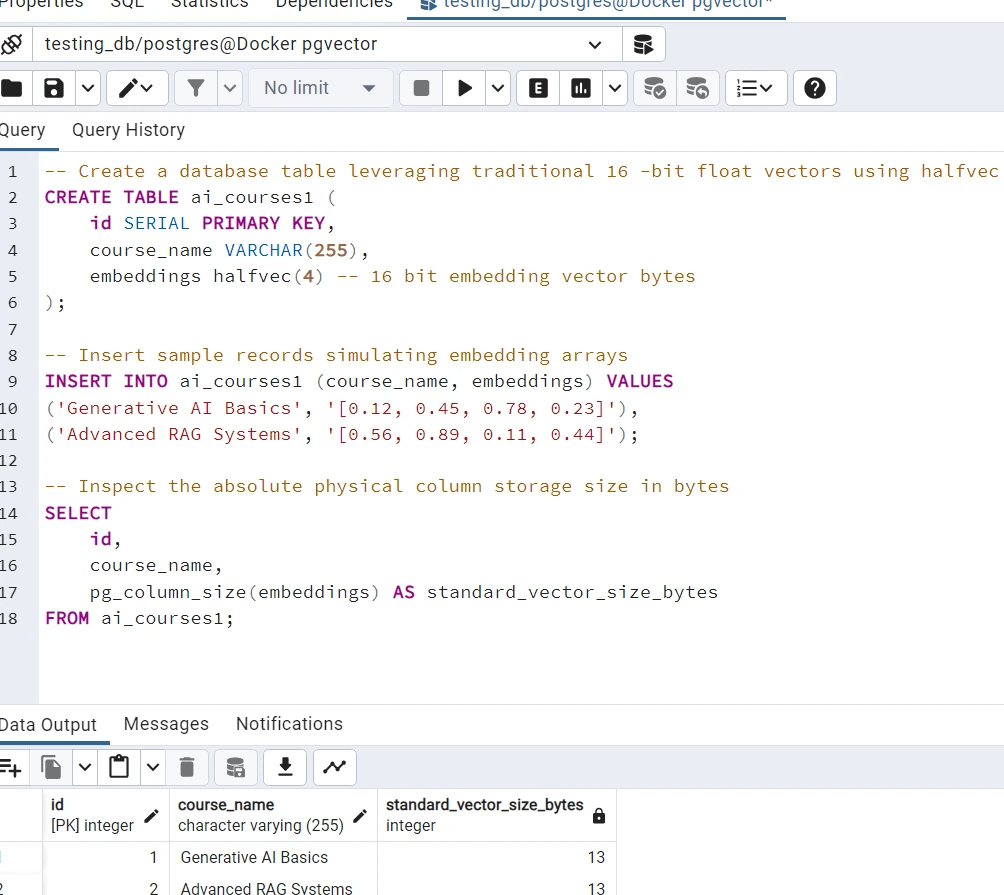Click 'SERIAL' type on line 3
Image resolution: width=1004 pixels, height=895 pixels.
click(157, 223)
